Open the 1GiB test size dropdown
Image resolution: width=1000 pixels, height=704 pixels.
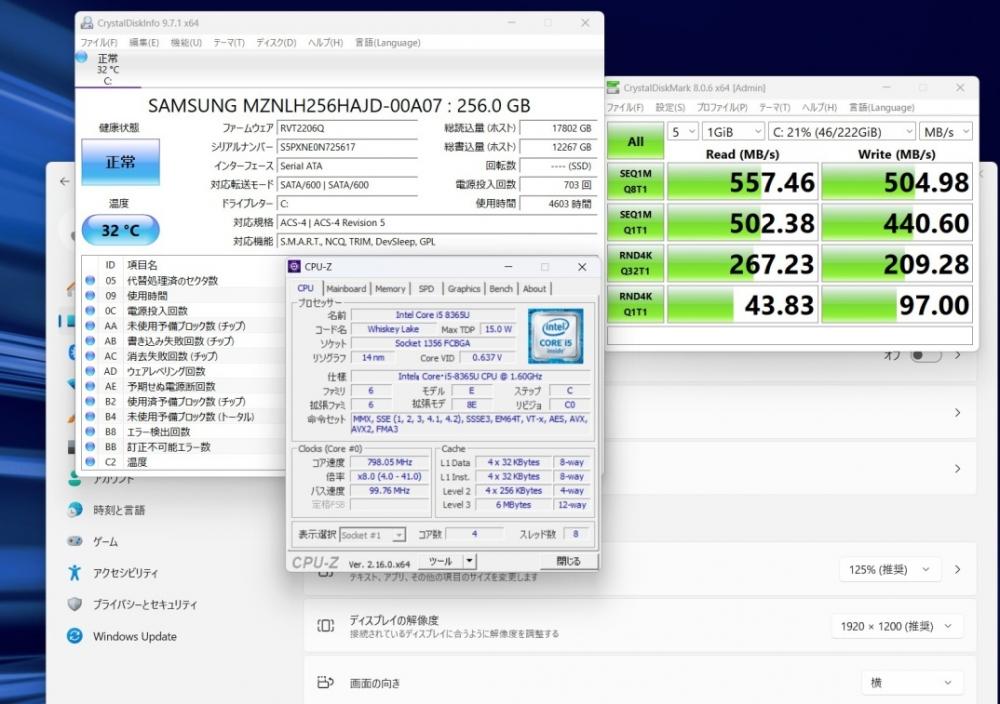[x=733, y=132]
